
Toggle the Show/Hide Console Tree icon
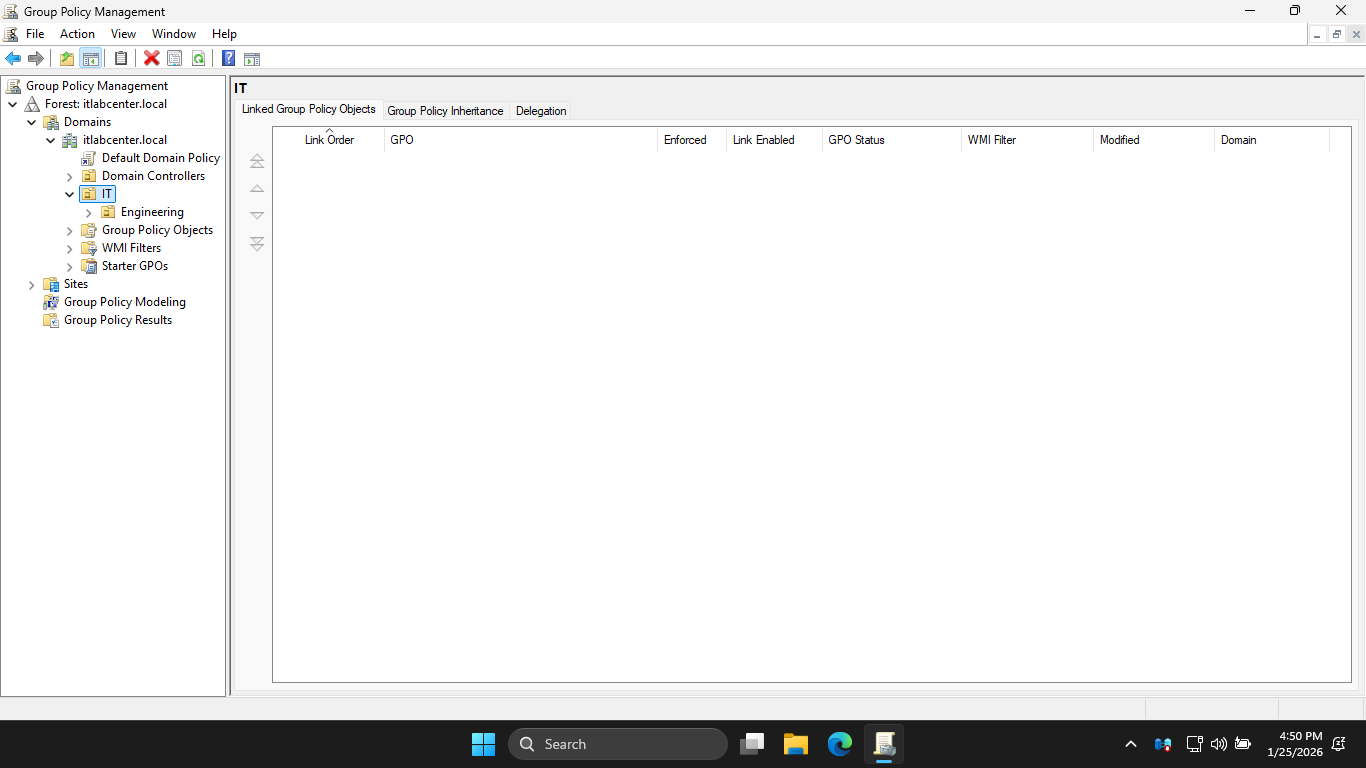91,59
